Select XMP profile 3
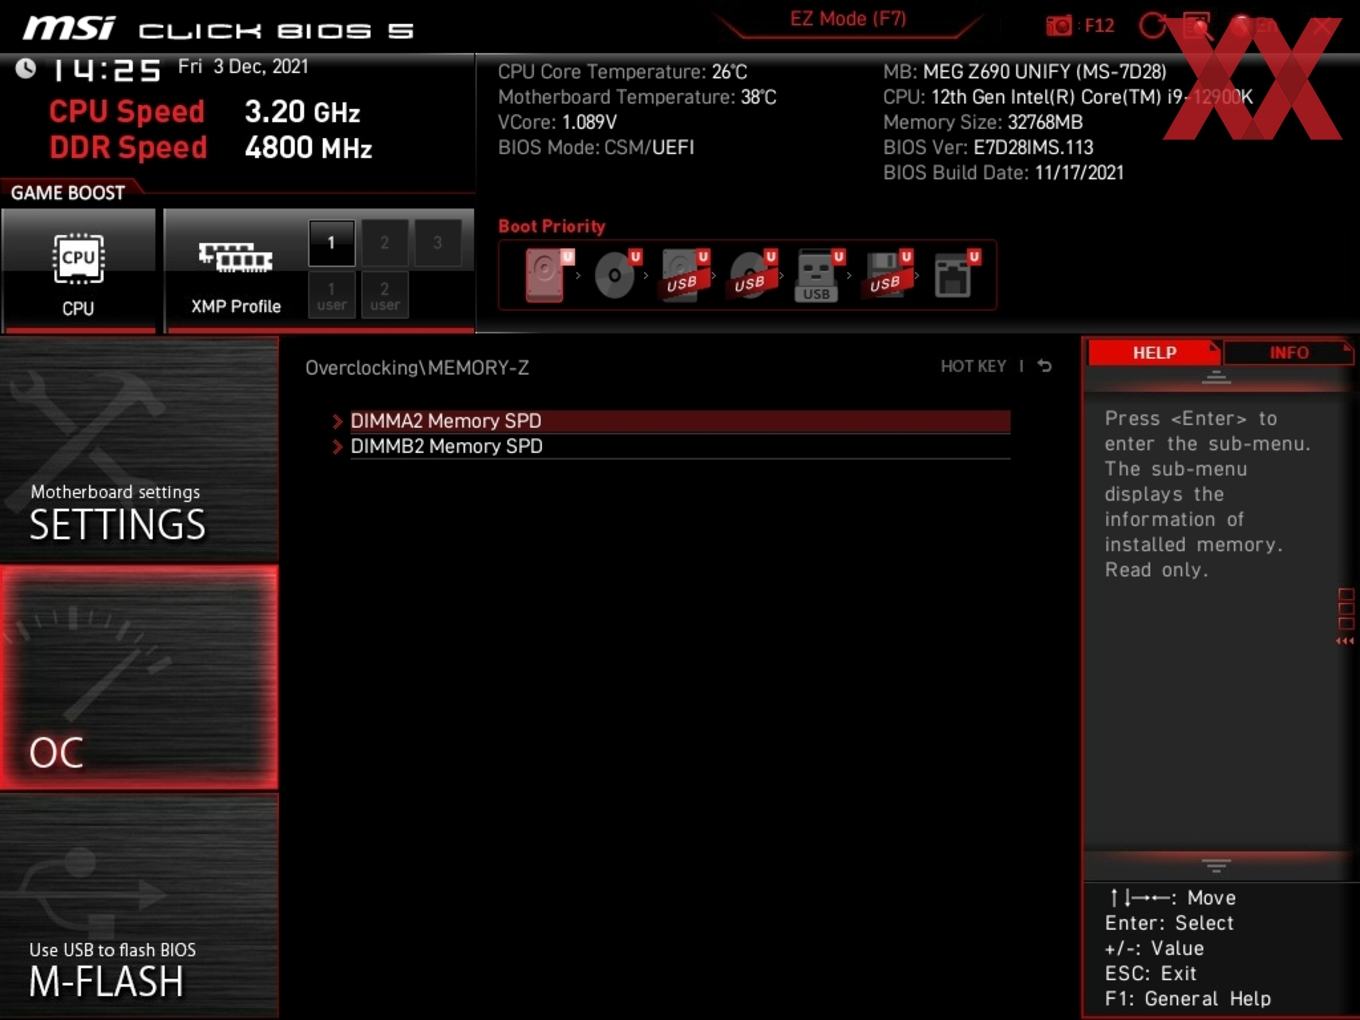The height and width of the screenshot is (1020, 1360). pyautogui.click(x=437, y=243)
